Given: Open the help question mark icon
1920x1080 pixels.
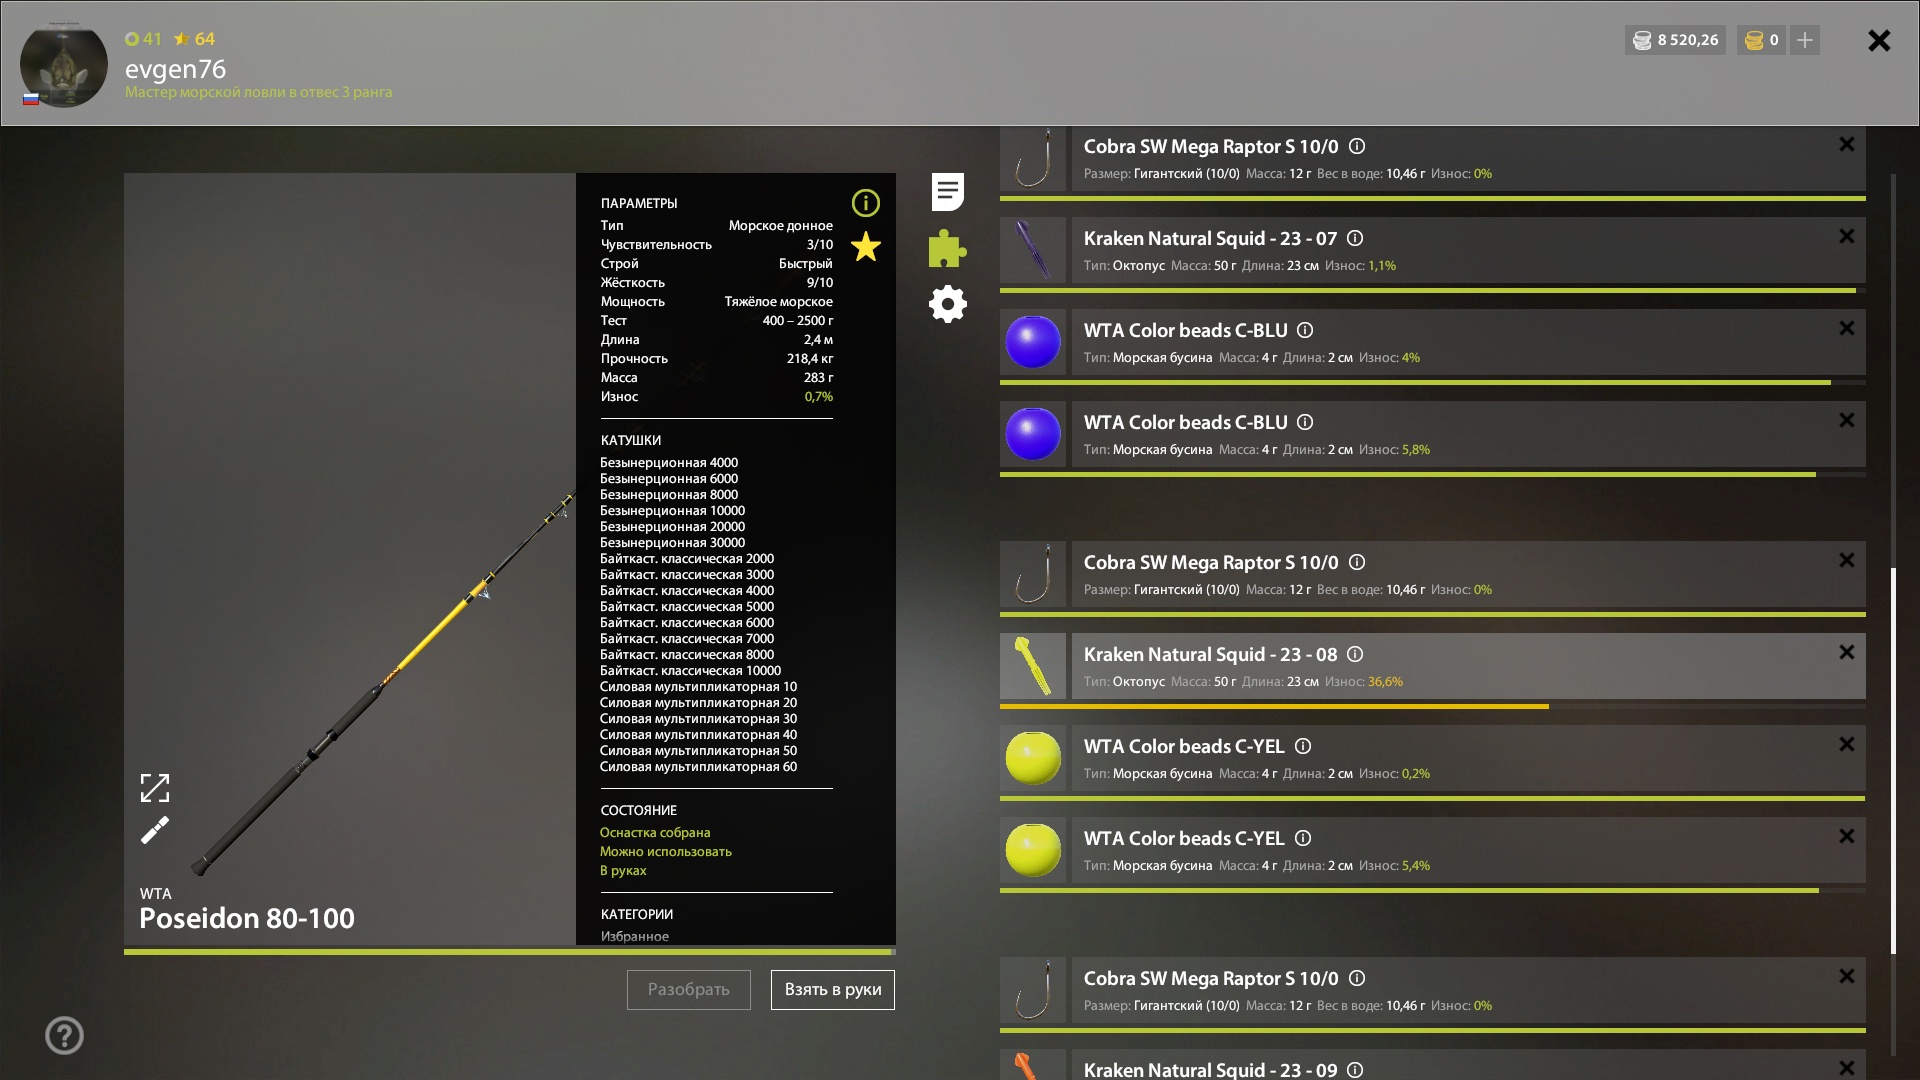Looking at the screenshot, I should [x=64, y=1035].
